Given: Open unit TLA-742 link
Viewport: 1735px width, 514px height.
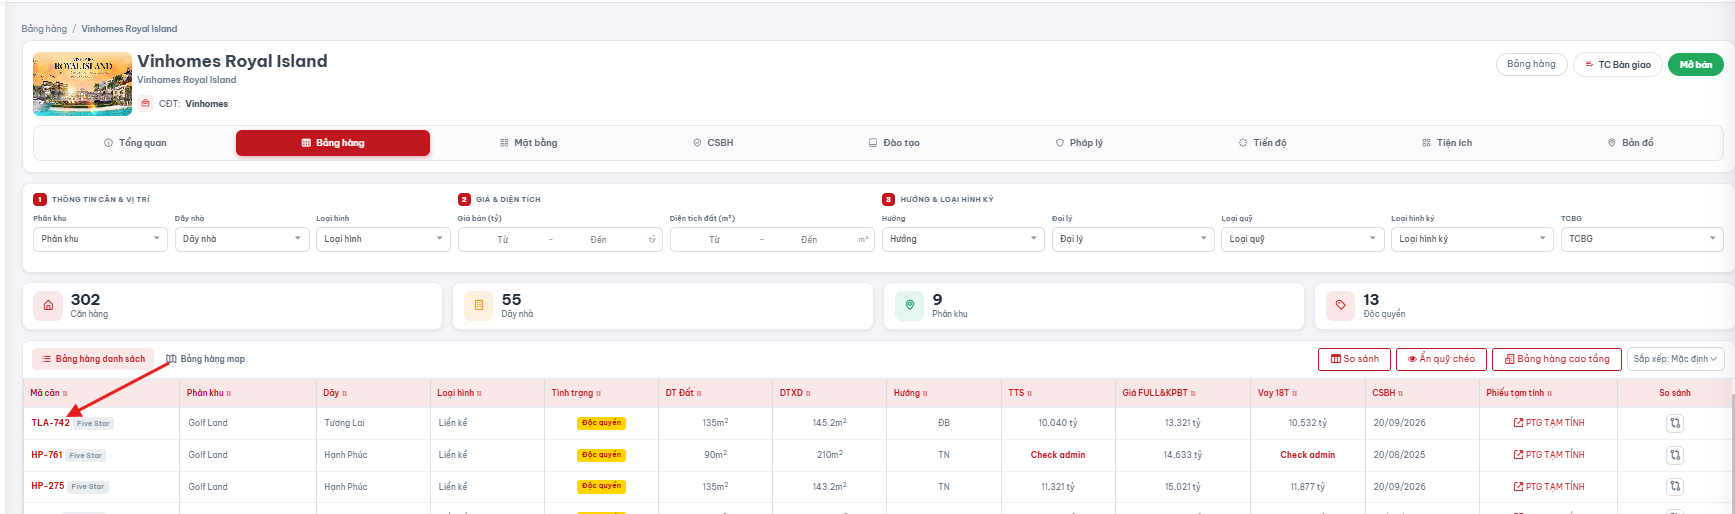Looking at the screenshot, I should click(50, 423).
